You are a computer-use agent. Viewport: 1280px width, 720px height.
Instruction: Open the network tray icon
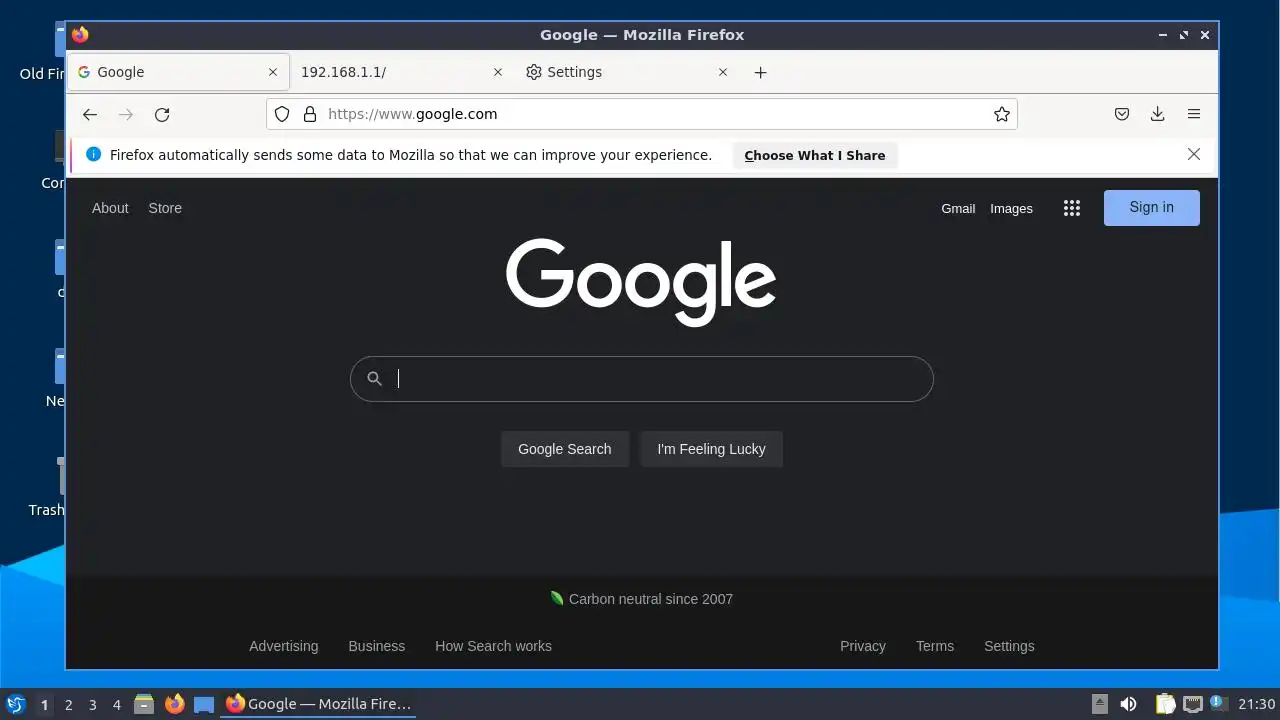click(x=1193, y=704)
